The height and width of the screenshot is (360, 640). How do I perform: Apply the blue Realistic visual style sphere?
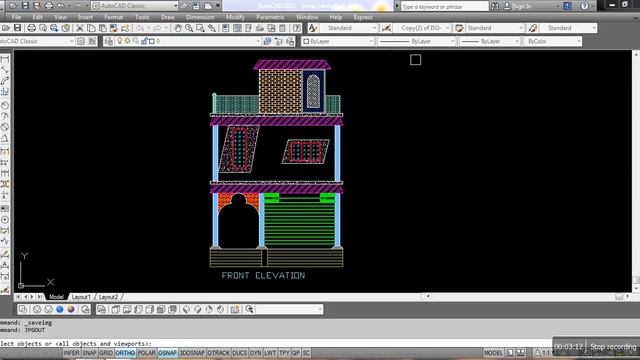[60, 309]
